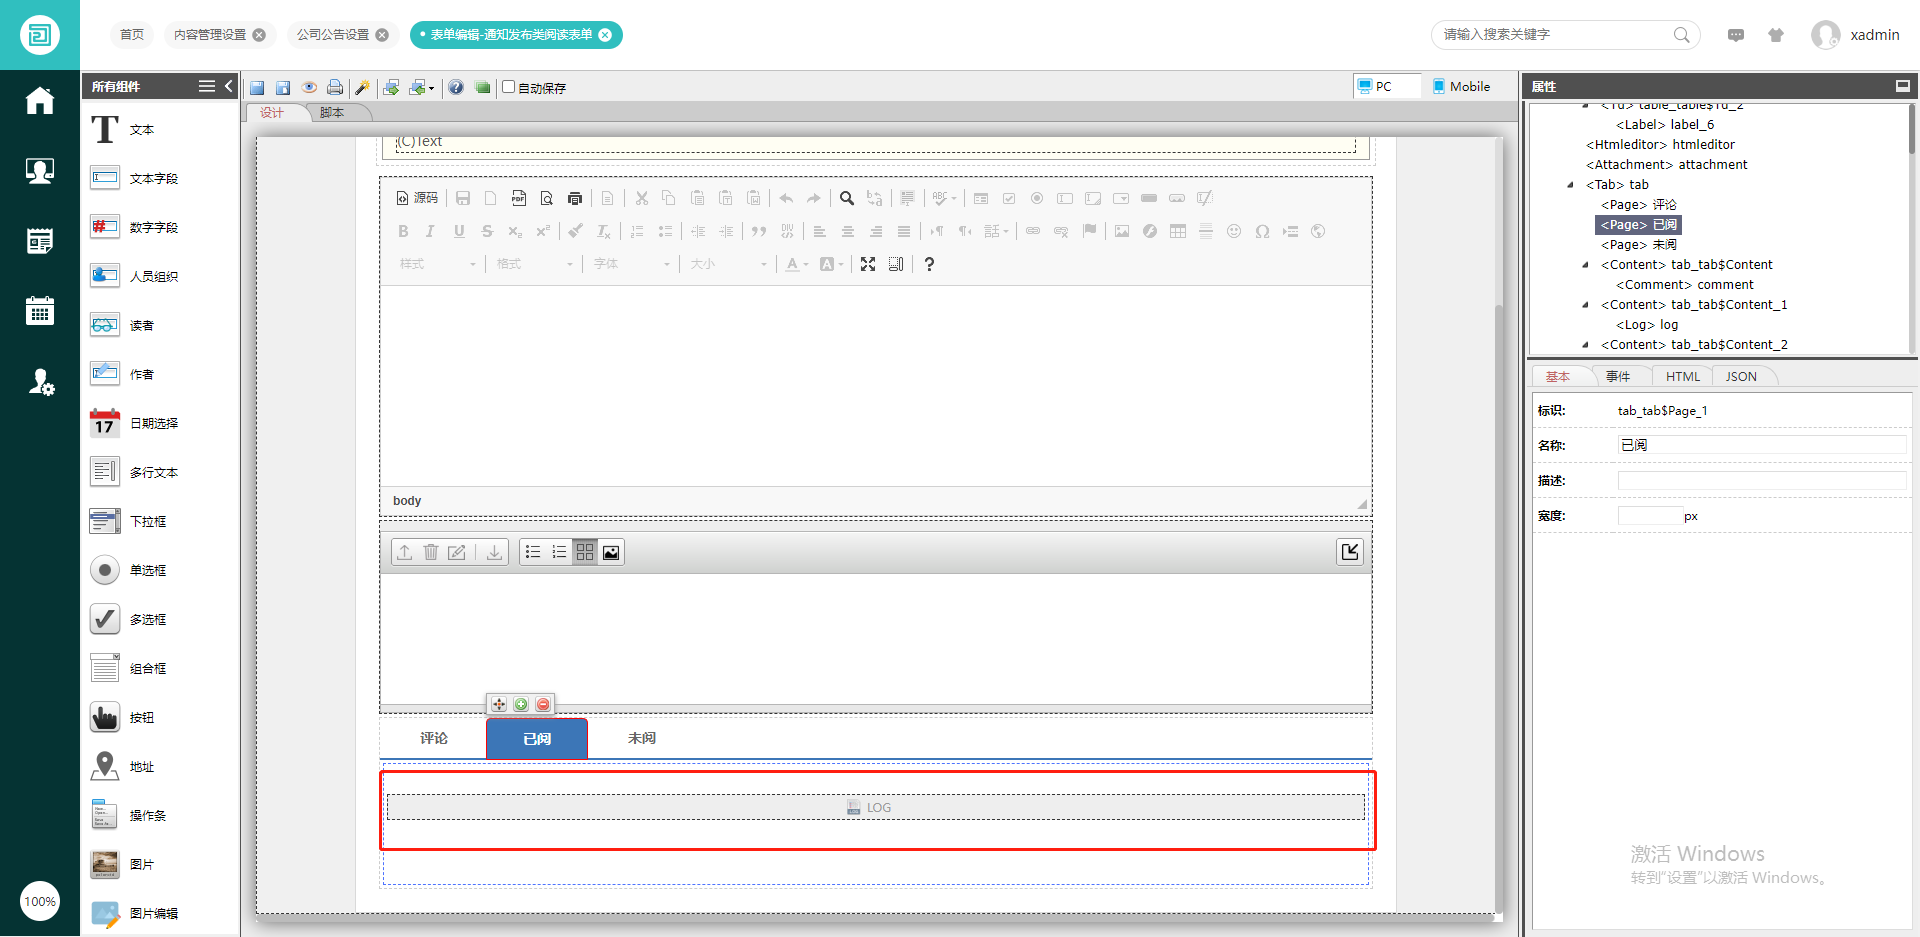Click the home icon in the left sidebar
This screenshot has height=937, width=1920.
point(40,100)
